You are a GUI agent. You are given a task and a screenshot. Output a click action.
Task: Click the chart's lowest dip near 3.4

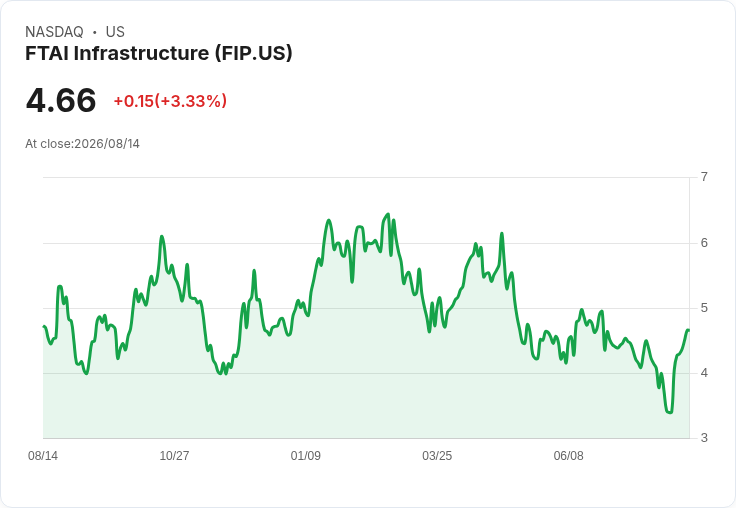click(x=669, y=412)
